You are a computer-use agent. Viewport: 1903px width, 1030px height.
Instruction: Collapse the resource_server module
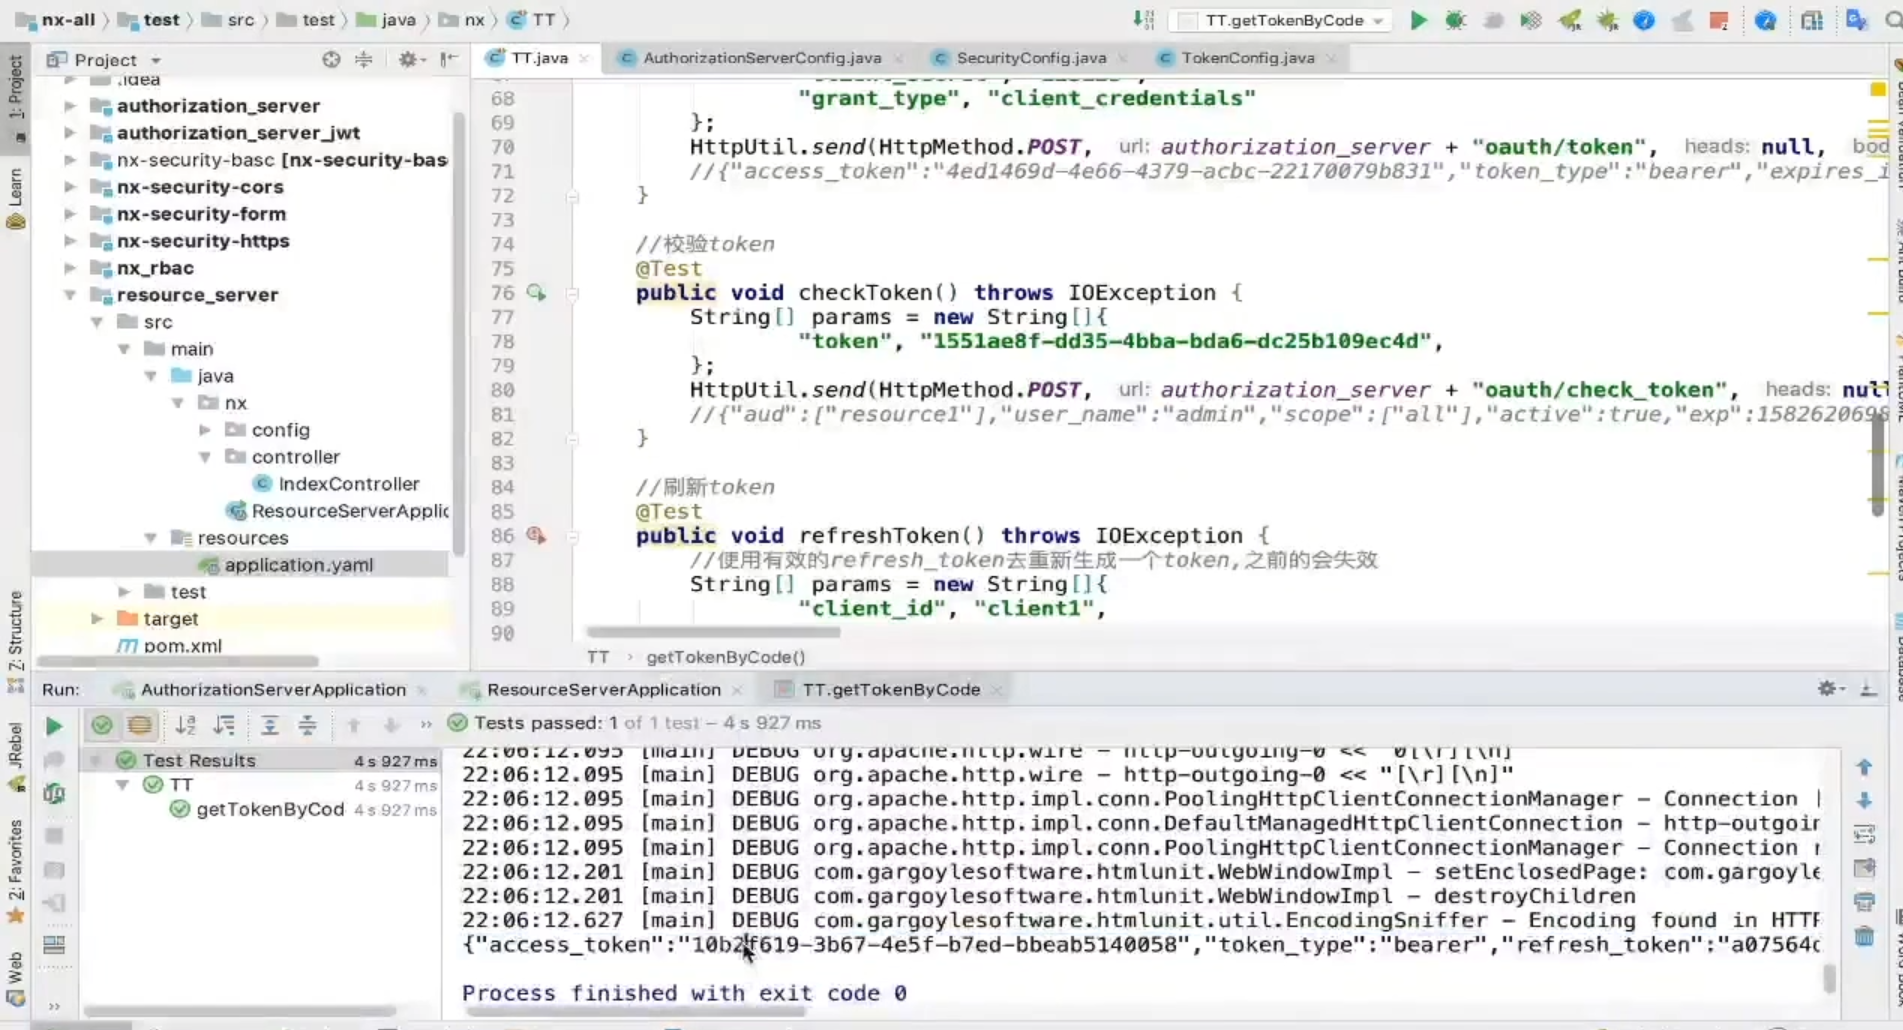70,294
